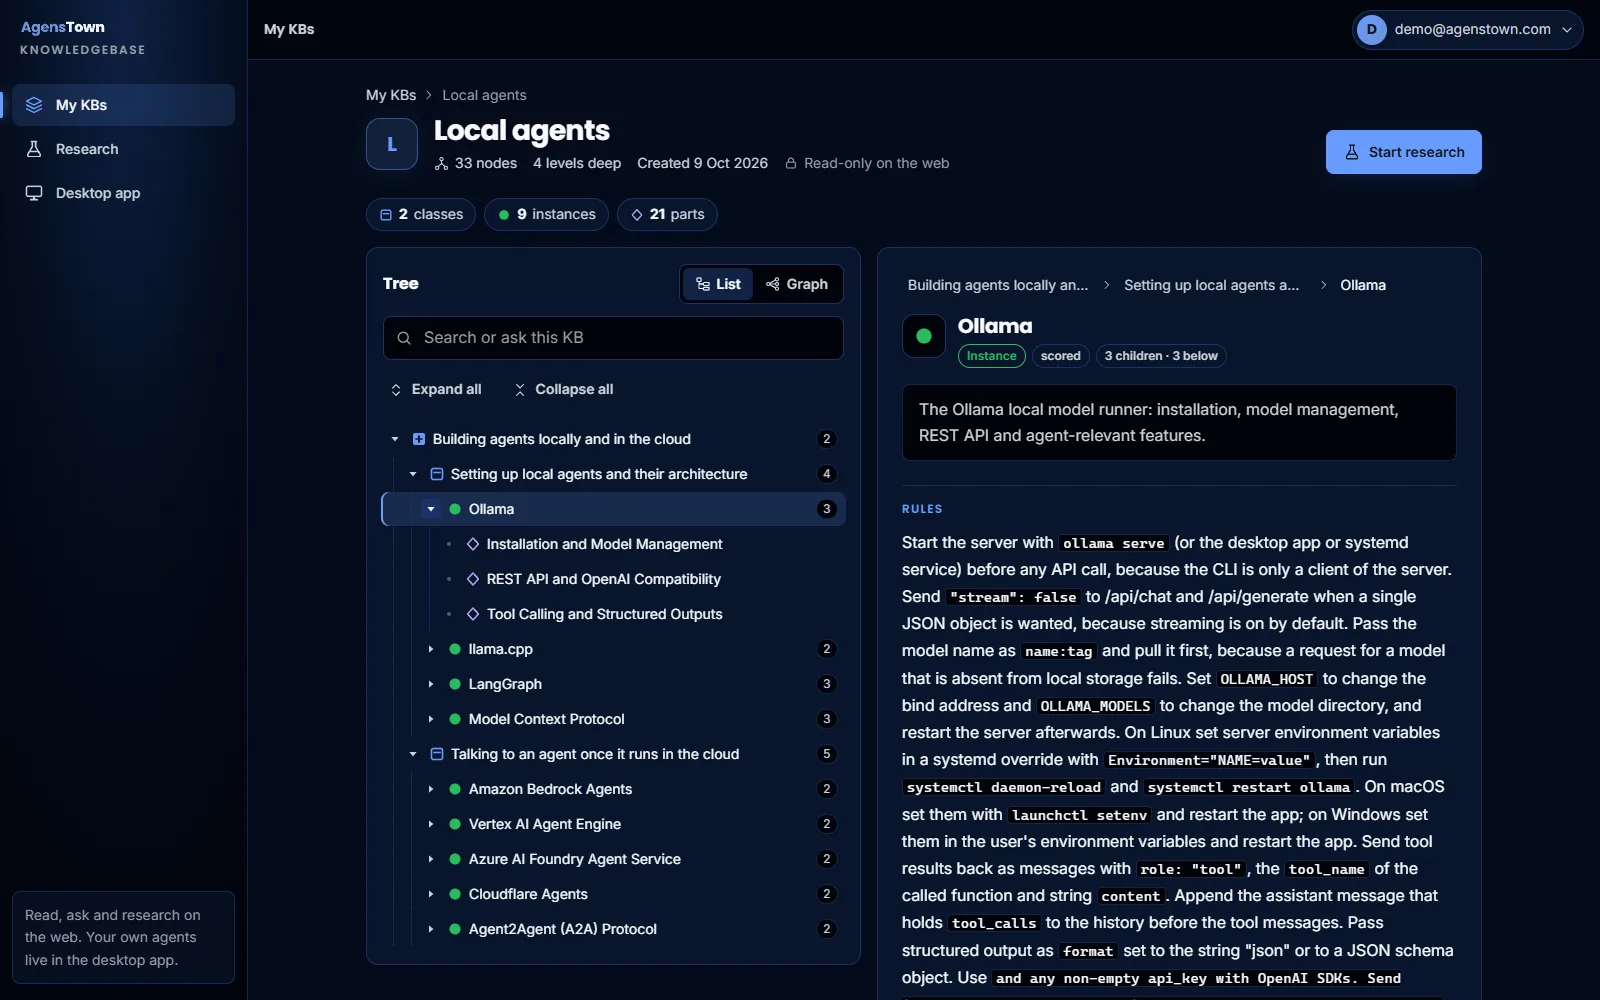Open My KBs in the sidebar
1600x1000 pixels.
pyautogui.click(x=123, y=105)
